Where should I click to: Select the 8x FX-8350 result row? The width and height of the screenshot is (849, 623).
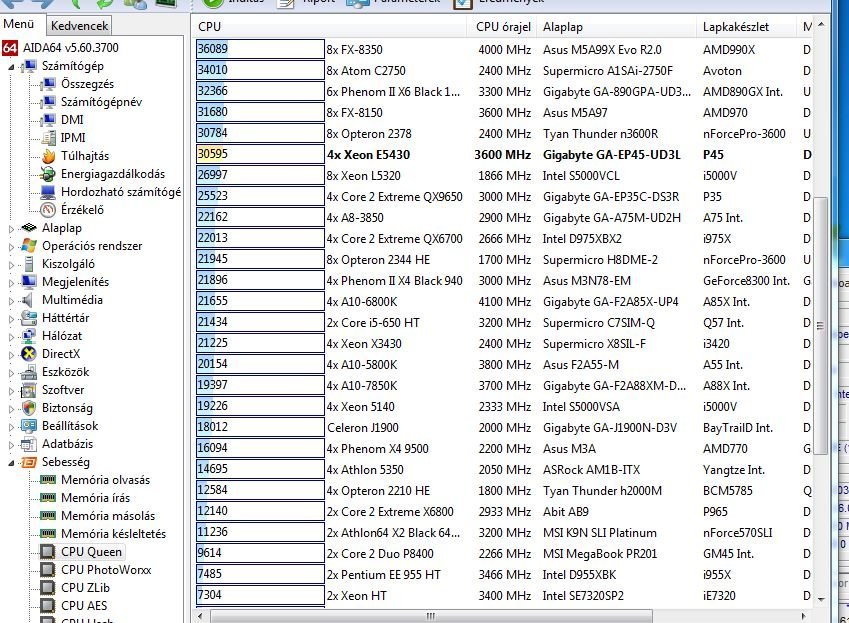(x=504, y=49)
